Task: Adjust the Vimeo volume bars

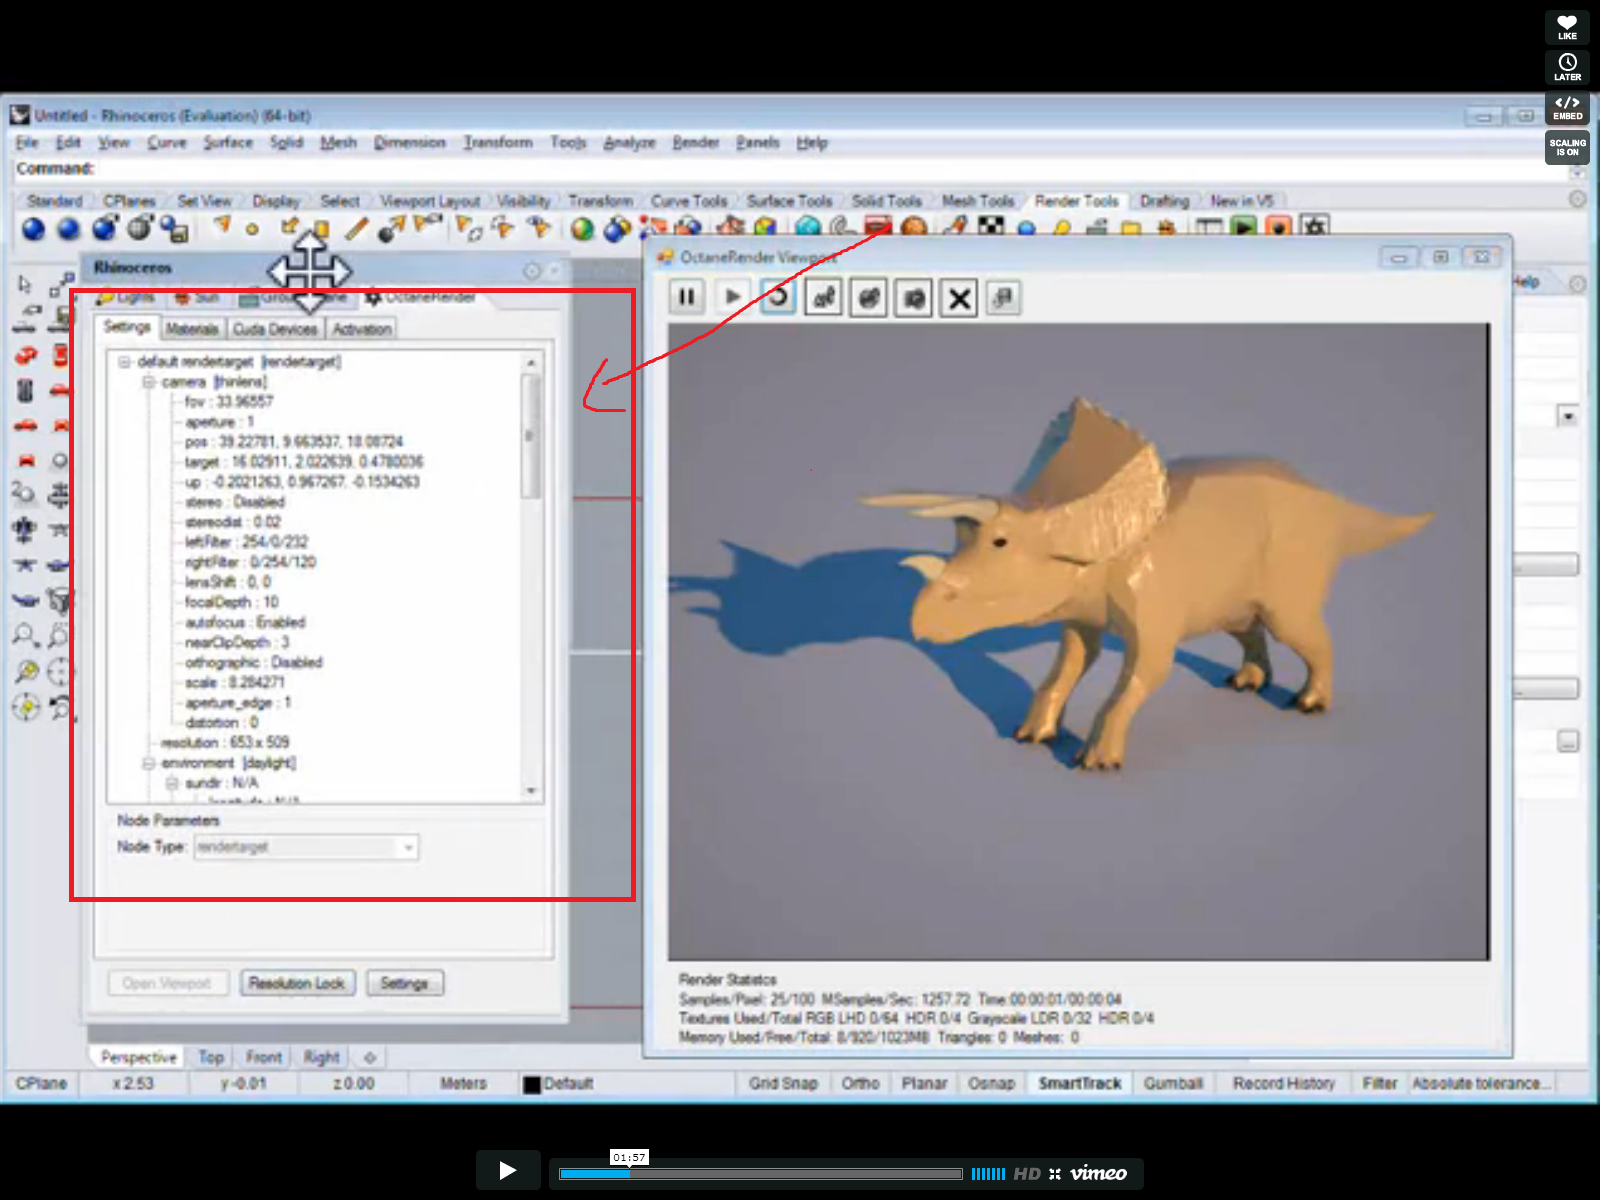Action: coord(988,1174)
